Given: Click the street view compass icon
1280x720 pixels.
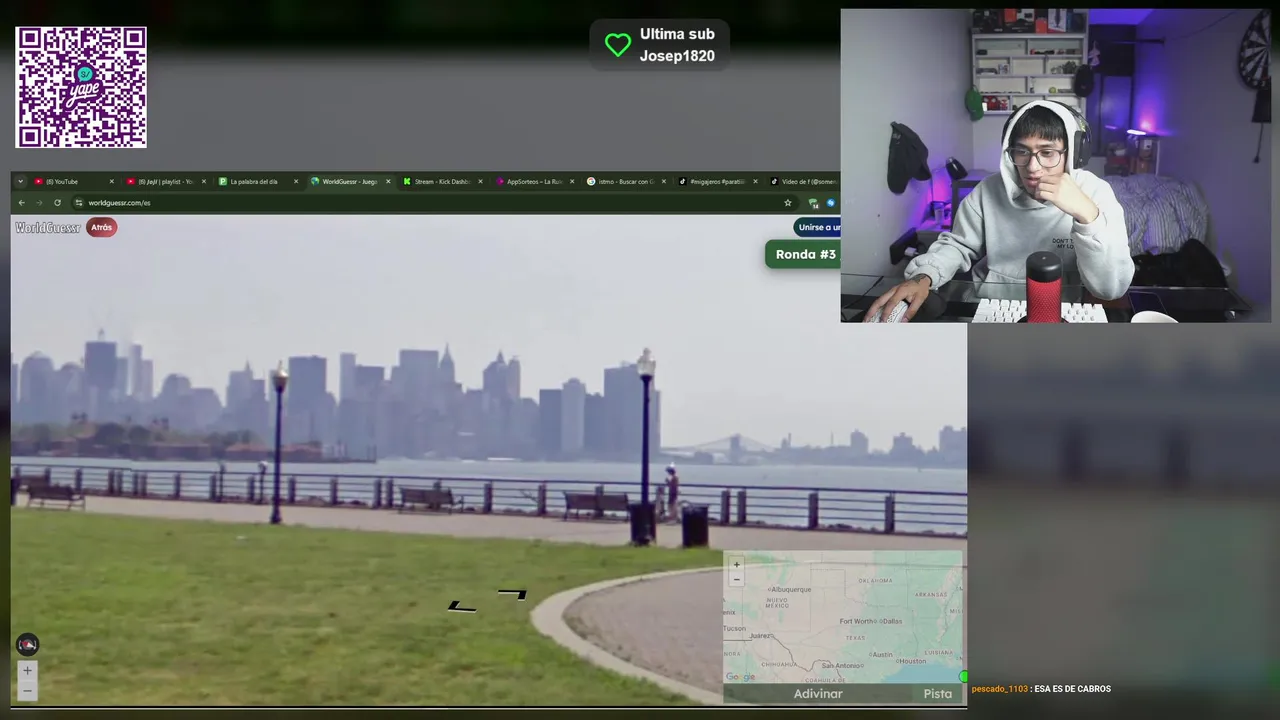Looking at the screenshot, I should tap(27, 645).
